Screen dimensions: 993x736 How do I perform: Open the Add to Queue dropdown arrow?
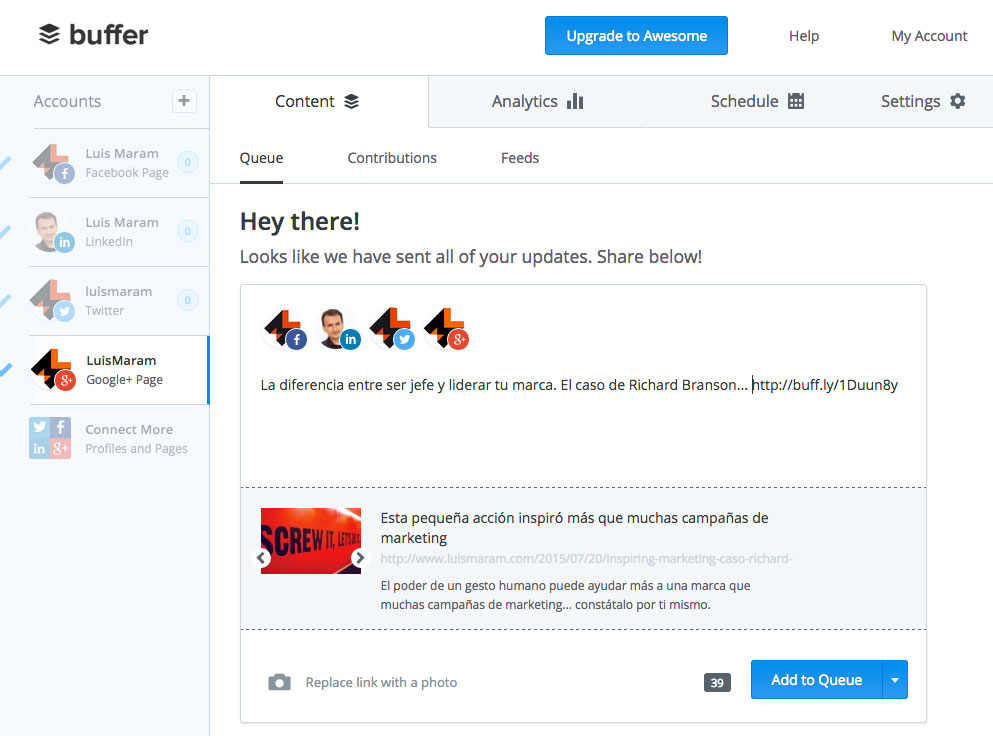895,680
